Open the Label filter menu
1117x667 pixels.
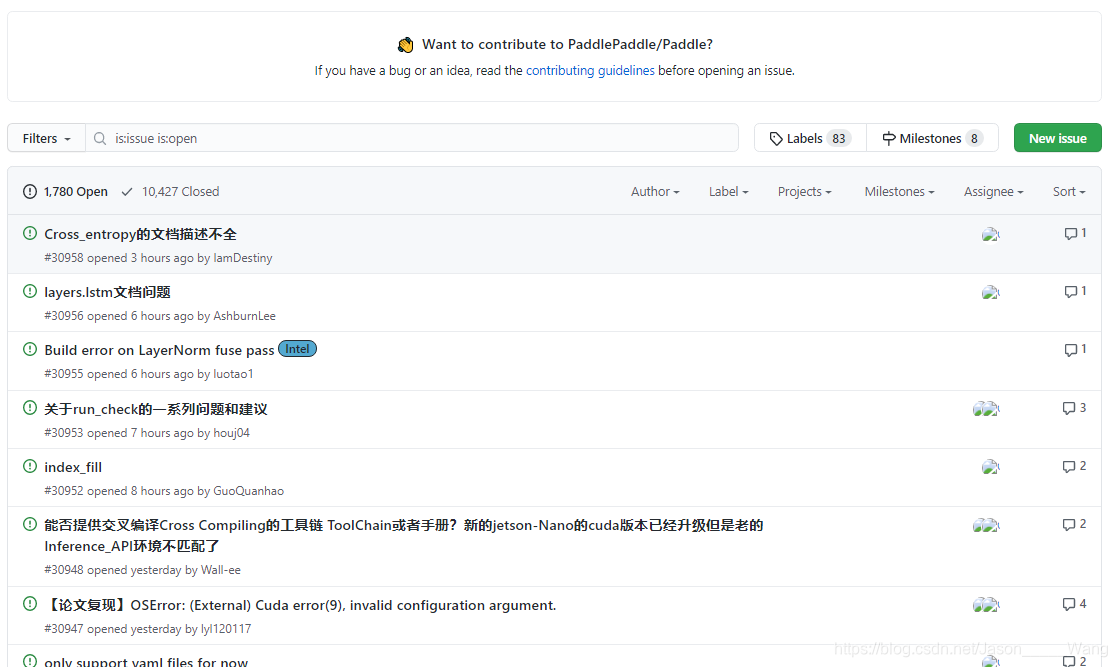(728, 192)
